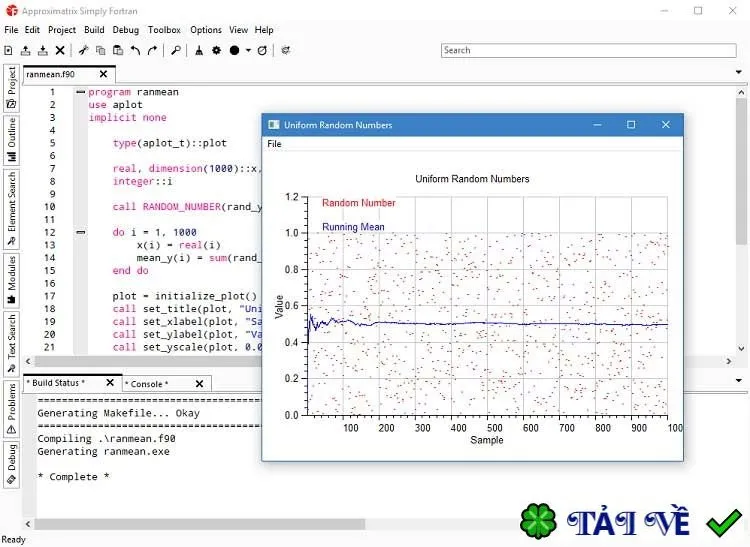Open the Debug side panel

pyautogui.click(x=11, y=464)
